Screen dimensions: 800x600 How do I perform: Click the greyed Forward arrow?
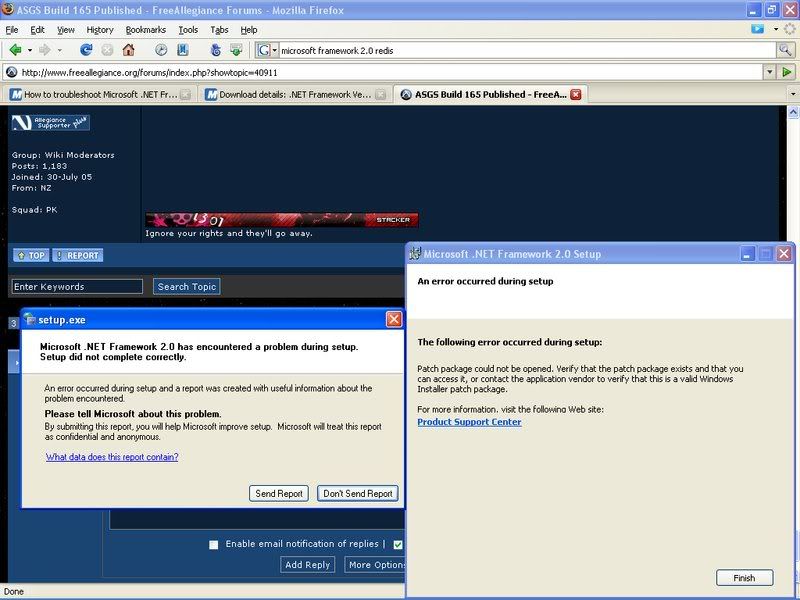[x=45, y=50]
